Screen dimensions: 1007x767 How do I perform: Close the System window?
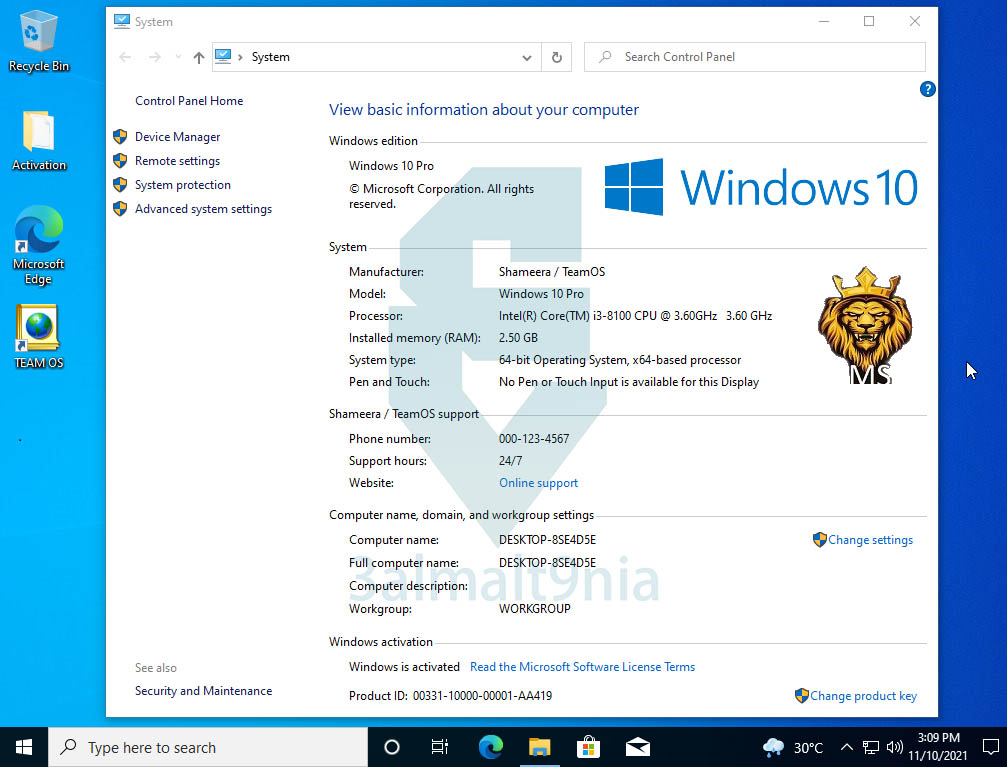(915, 21)
